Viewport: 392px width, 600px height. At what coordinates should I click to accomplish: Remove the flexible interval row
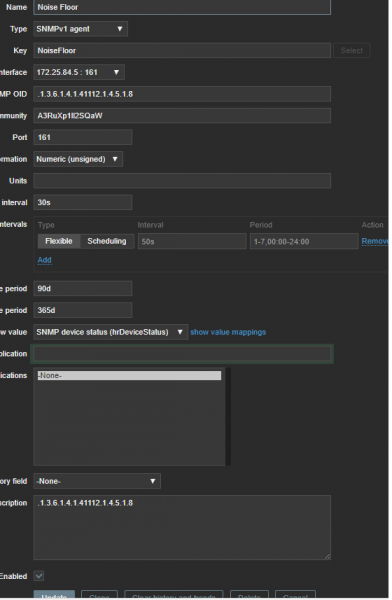(x=375, y=241)
